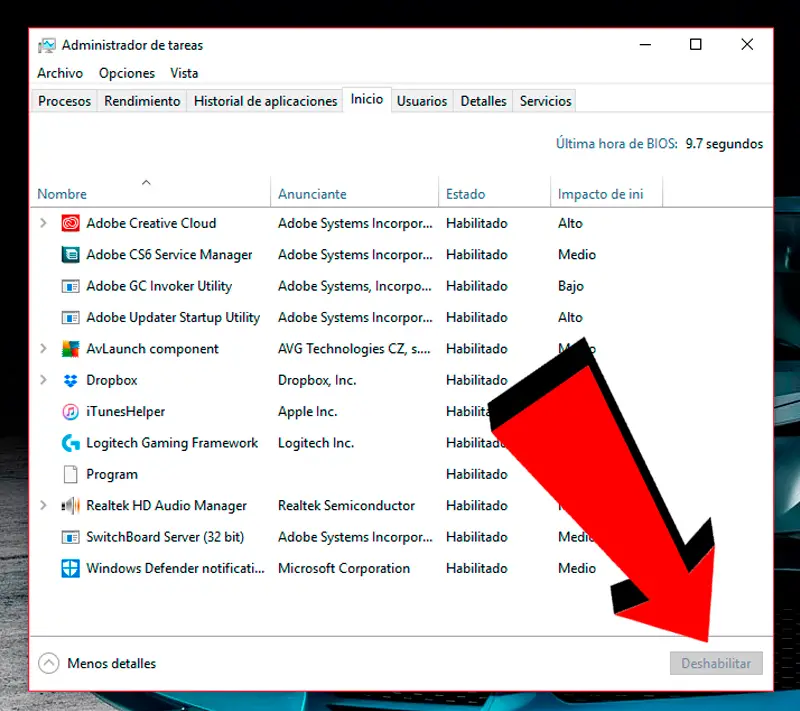Maximize the Administrador de tareas window
Screen dimensions: 800x711
click(x=695, y=45)
